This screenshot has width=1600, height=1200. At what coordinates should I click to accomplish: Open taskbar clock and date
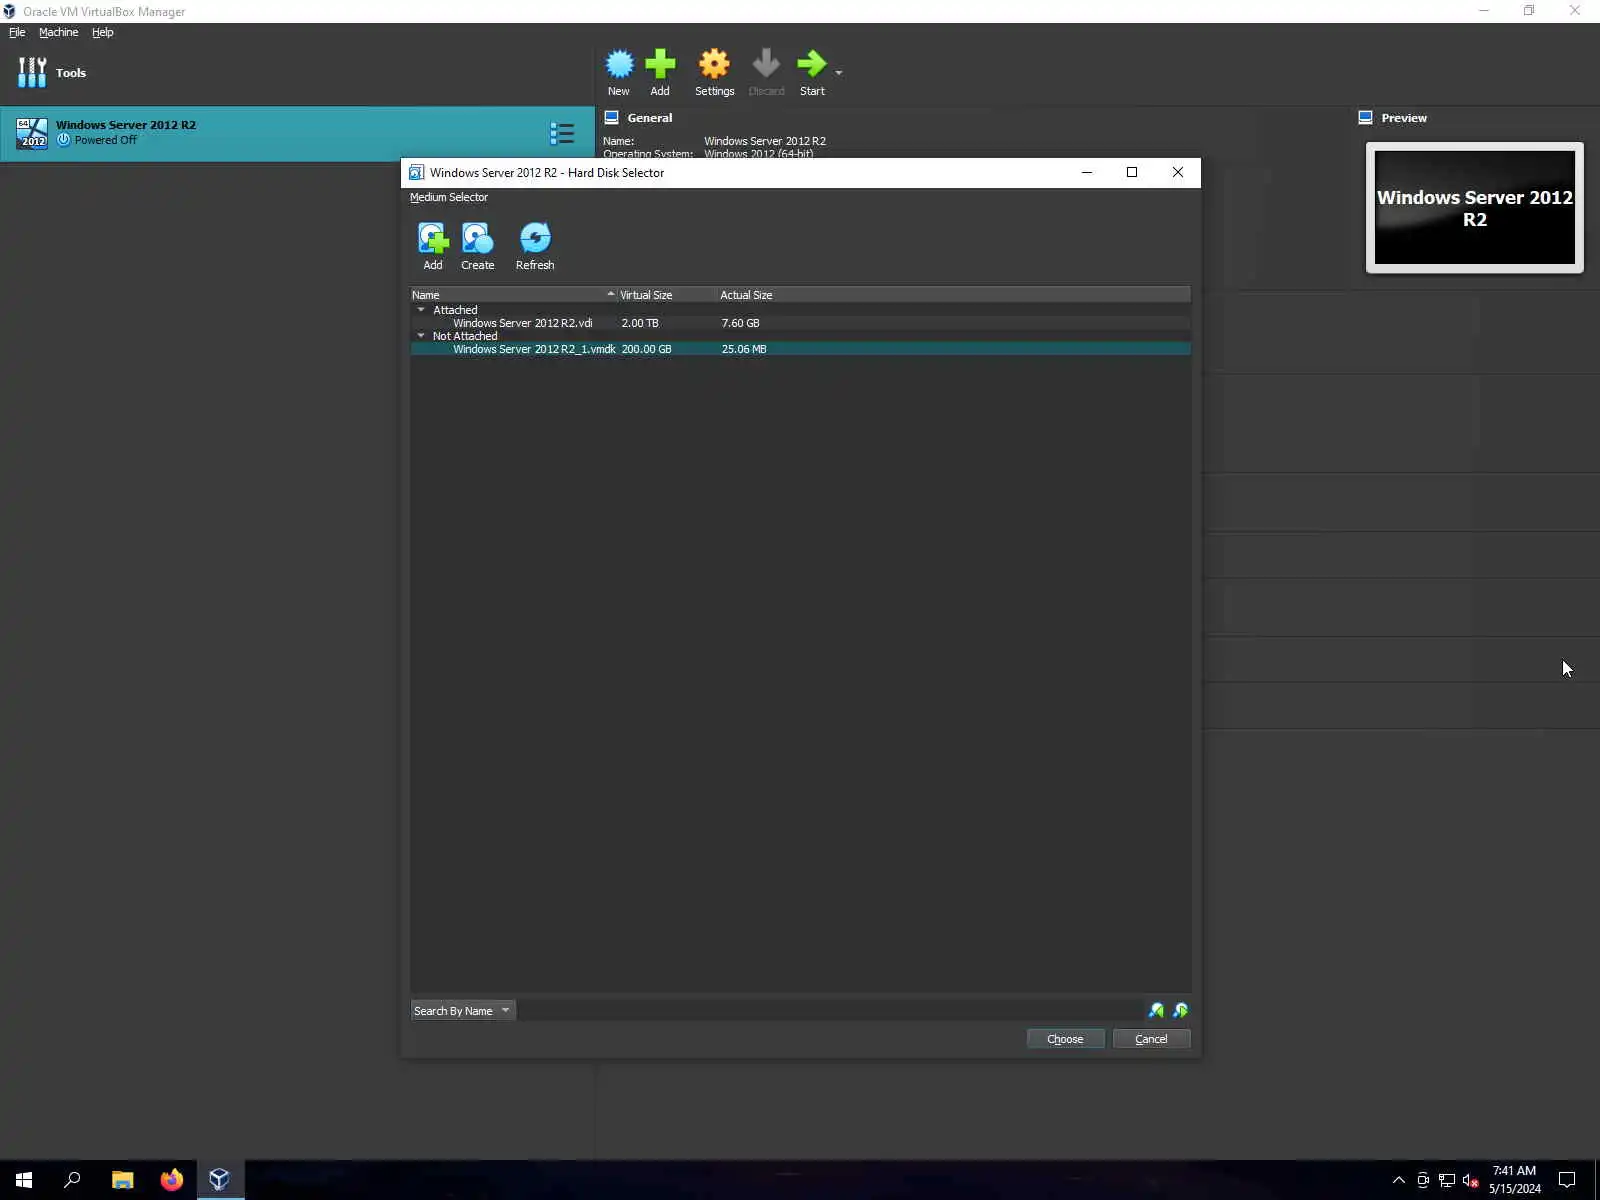click(1514, 1180)
